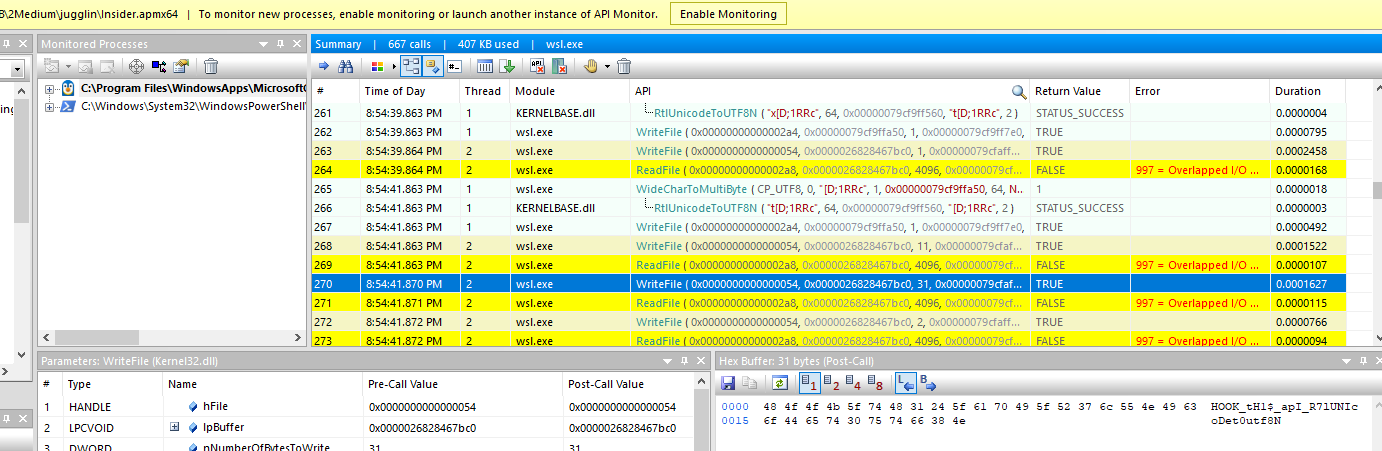Select 8-byte grouping in Hex Buffer
Image resolution: width=1382 pixels, height=451 pixels.
(x=874, y=382)
